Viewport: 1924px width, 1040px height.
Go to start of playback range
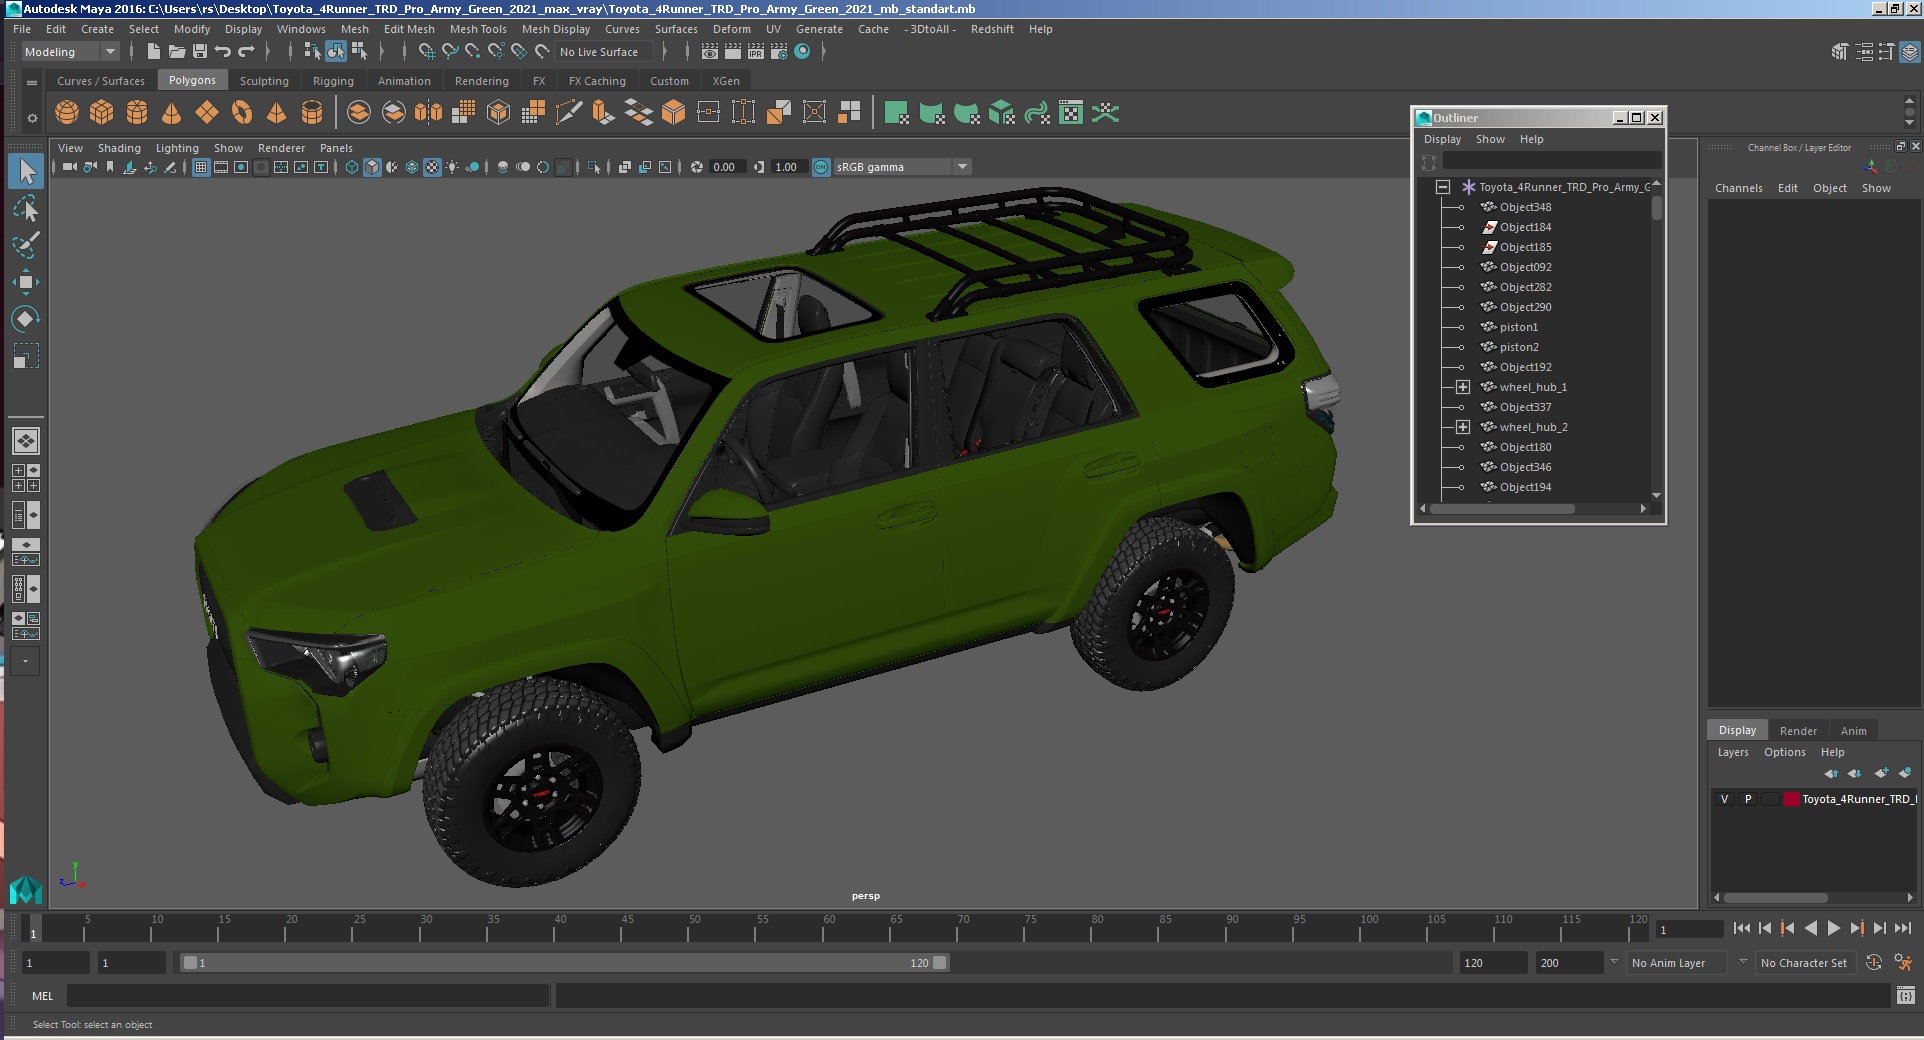click(1741, 928)
